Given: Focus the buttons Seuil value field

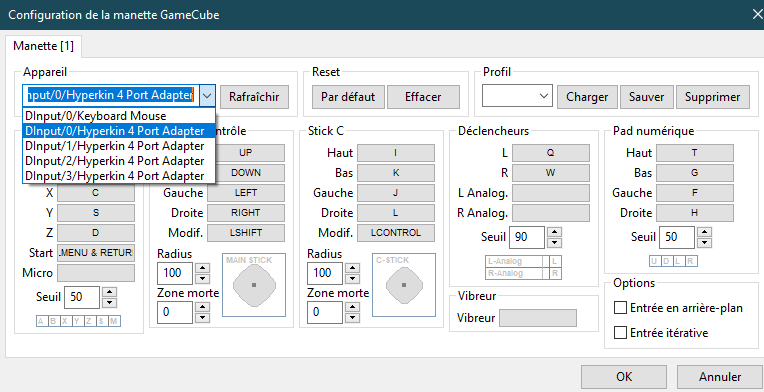Looking at the screenshot, I should coord(82,298).
